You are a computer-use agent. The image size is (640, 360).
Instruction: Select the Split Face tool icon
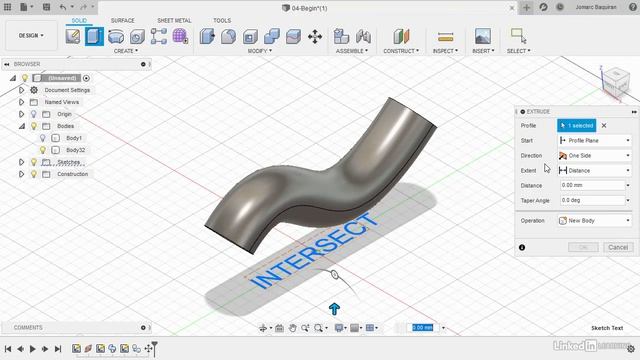(293, 36)
